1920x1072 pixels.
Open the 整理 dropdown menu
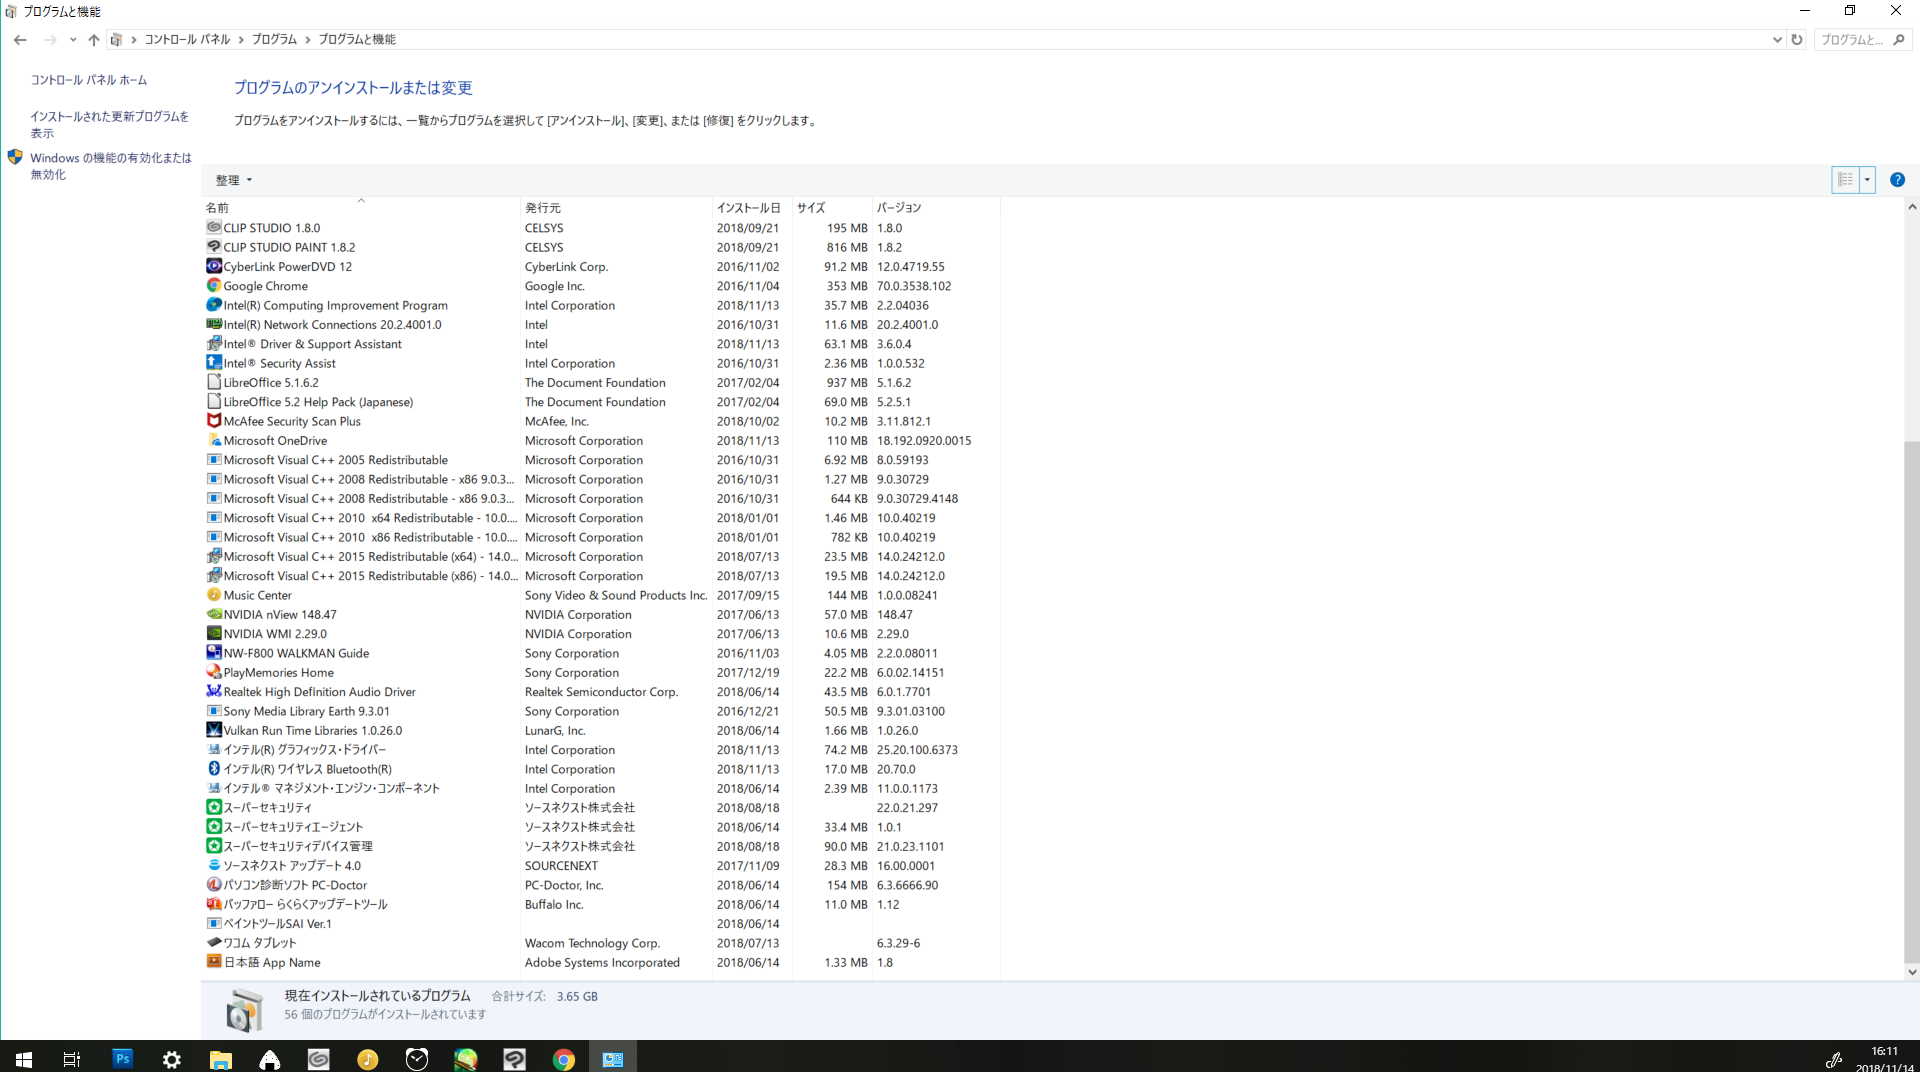[x=233, y=181]
